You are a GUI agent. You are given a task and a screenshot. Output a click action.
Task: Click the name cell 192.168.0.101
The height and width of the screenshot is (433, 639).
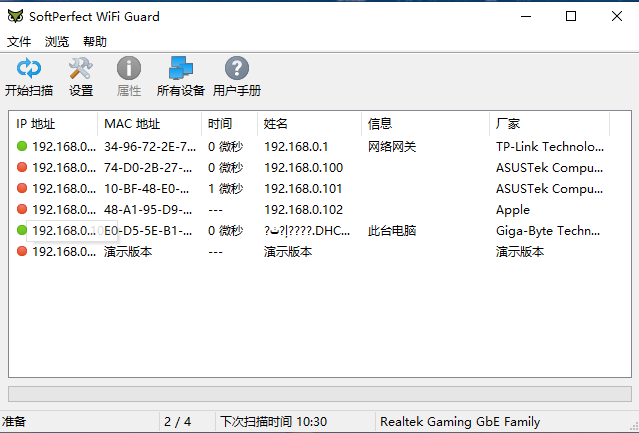(x=303, y=189)
